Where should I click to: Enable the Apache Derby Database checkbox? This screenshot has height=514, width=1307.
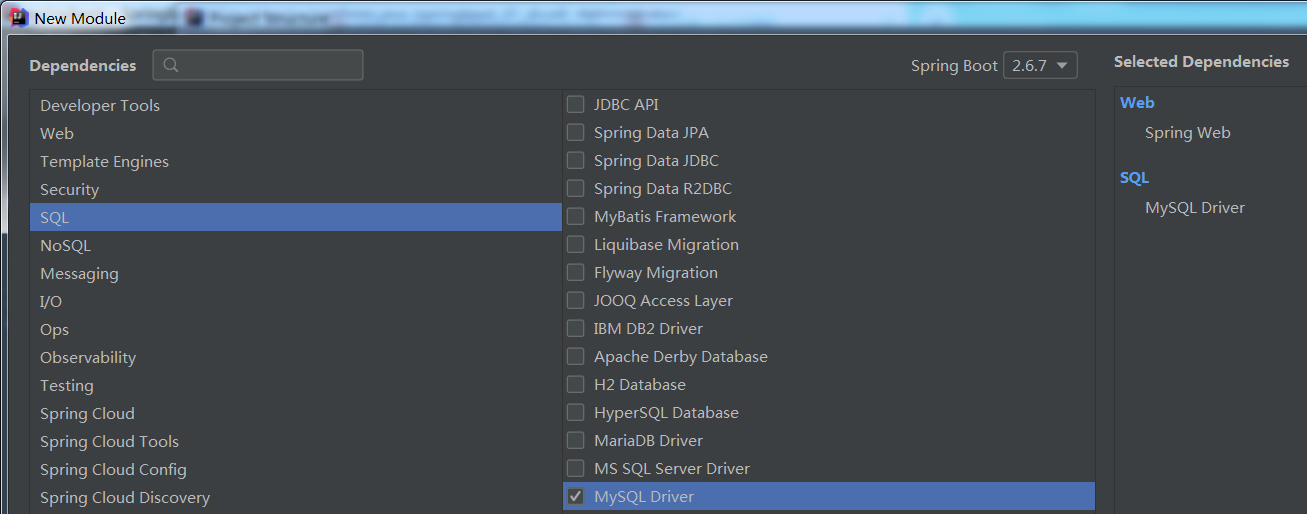pos(575,356)
